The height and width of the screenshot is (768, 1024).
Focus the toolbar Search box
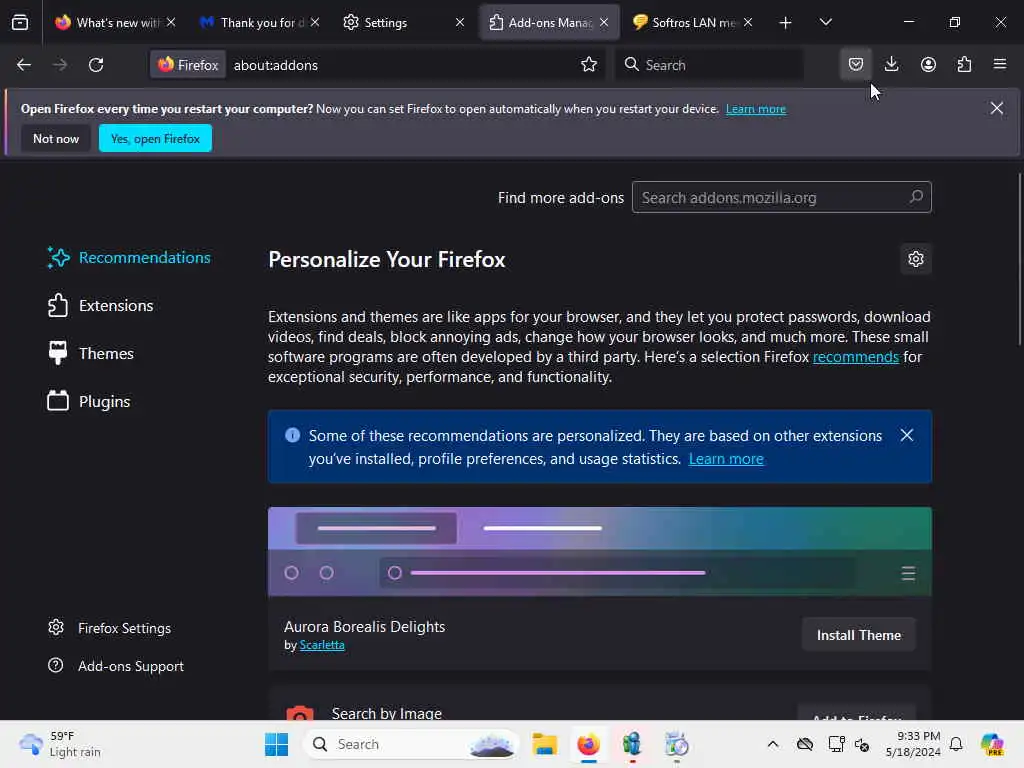tap(710, 65)
